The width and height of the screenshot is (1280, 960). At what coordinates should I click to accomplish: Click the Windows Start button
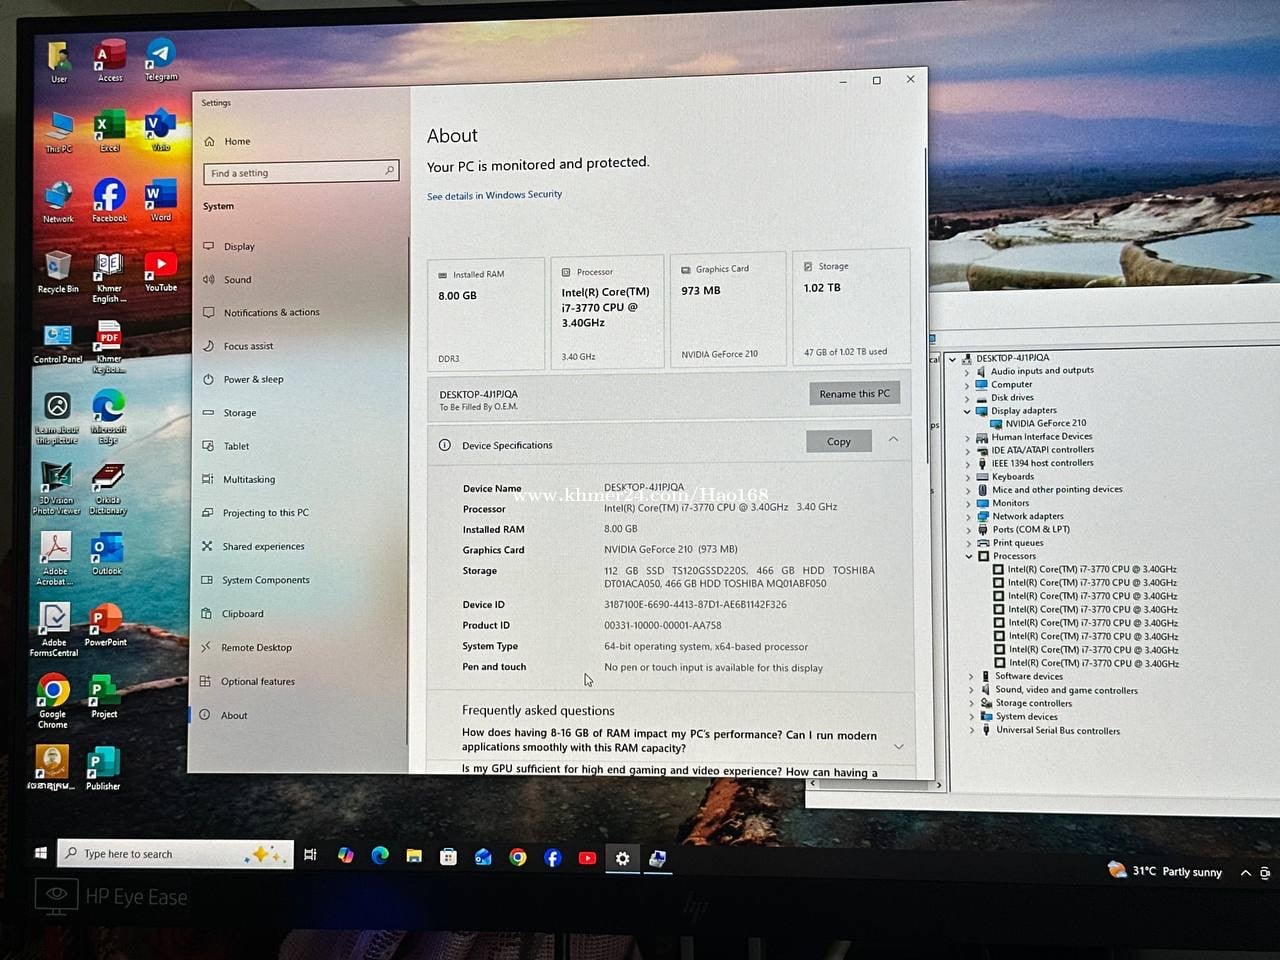pyautogui.click(x=41, y=853)
